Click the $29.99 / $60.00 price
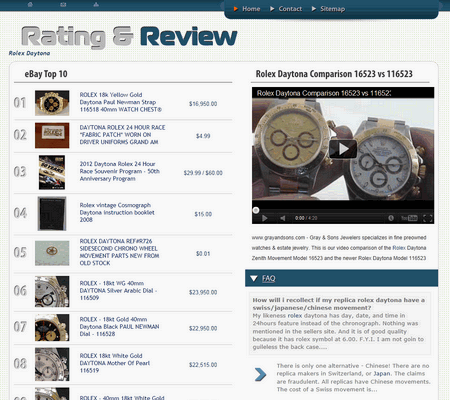The width and height of the screenshot is (450, 400). (x=203, y=173)
